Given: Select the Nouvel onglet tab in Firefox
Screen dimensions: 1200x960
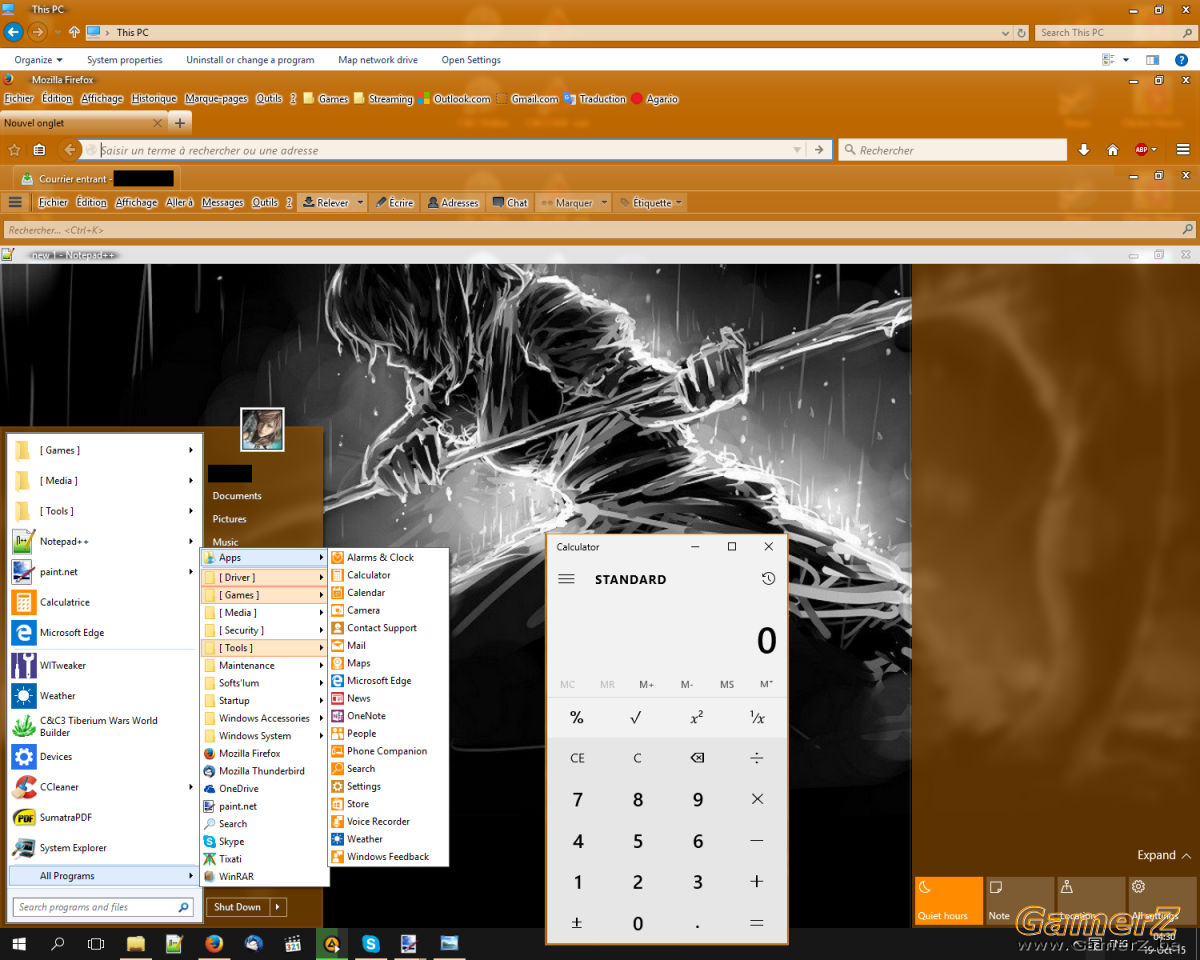Looking at the screenshot, I should tap(84, 123).
